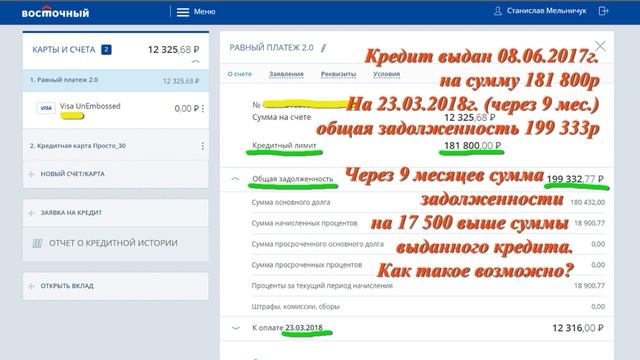This screenshot has width=640, height=360.
Task: Collapse the Карты и счета section
Action: (x=196, y=62)
